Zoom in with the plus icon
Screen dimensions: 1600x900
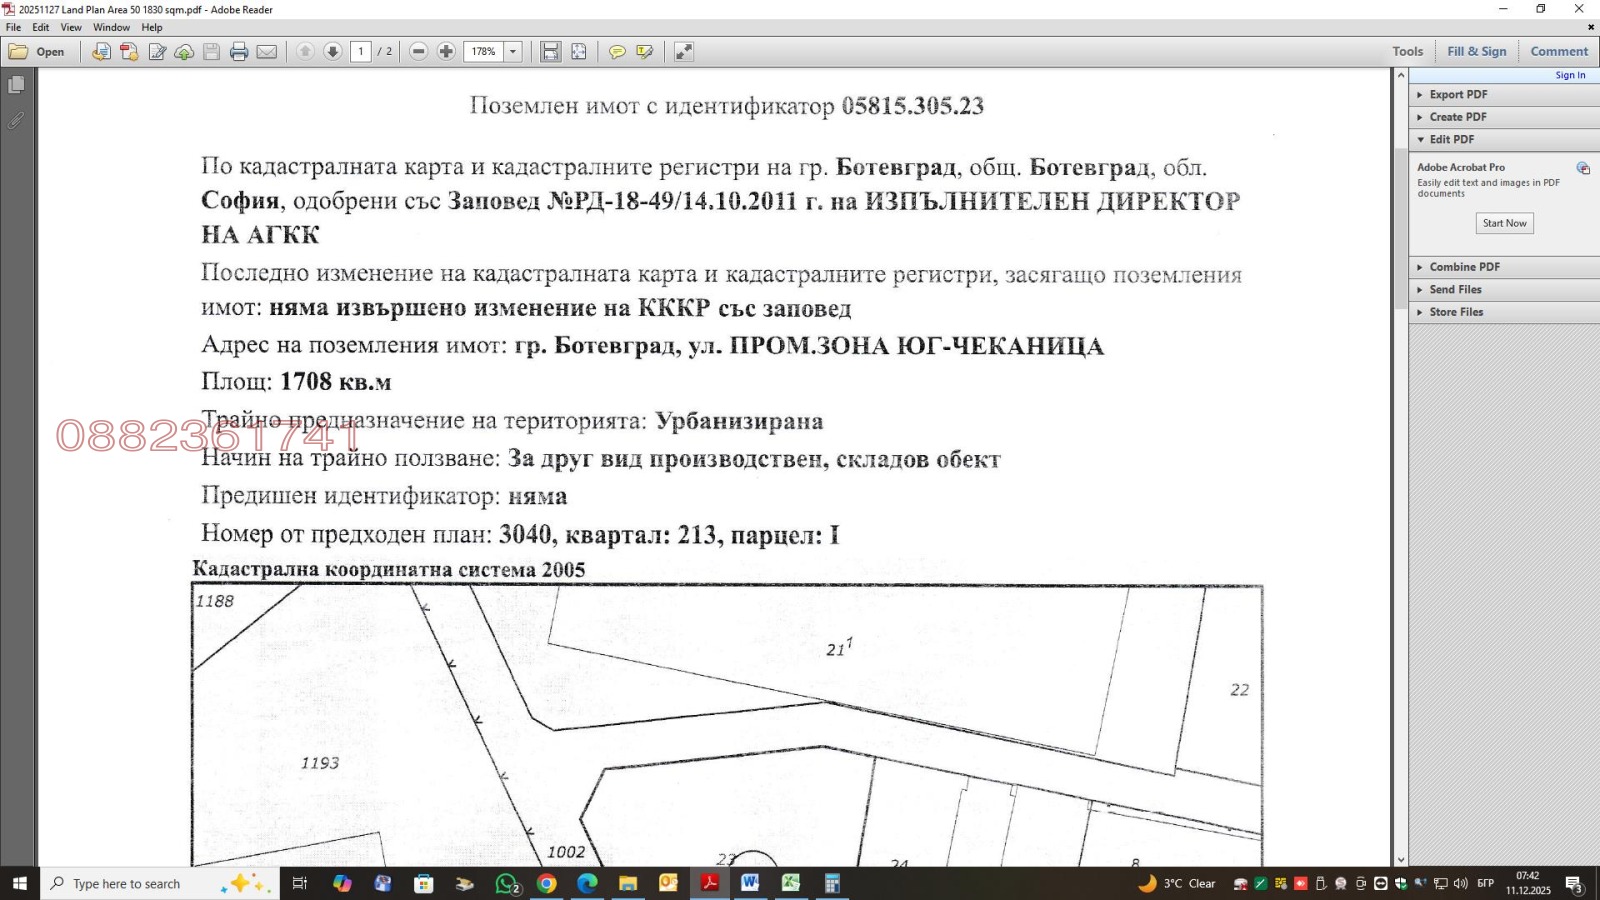(x=446, y=51)
